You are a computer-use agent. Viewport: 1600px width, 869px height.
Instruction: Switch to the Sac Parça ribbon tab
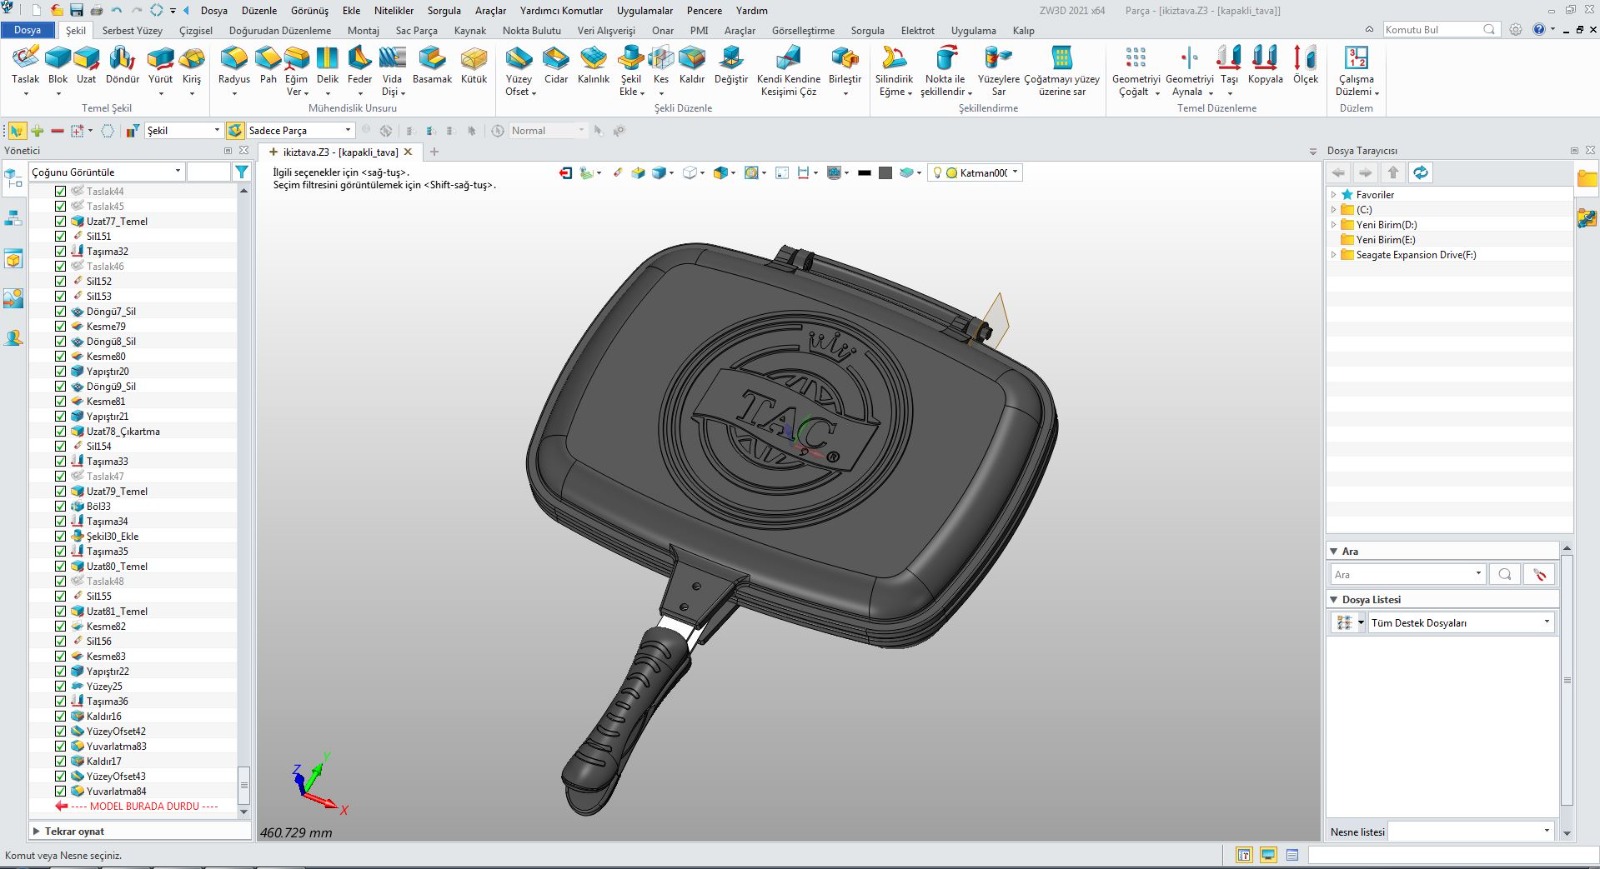pos(416,30)
